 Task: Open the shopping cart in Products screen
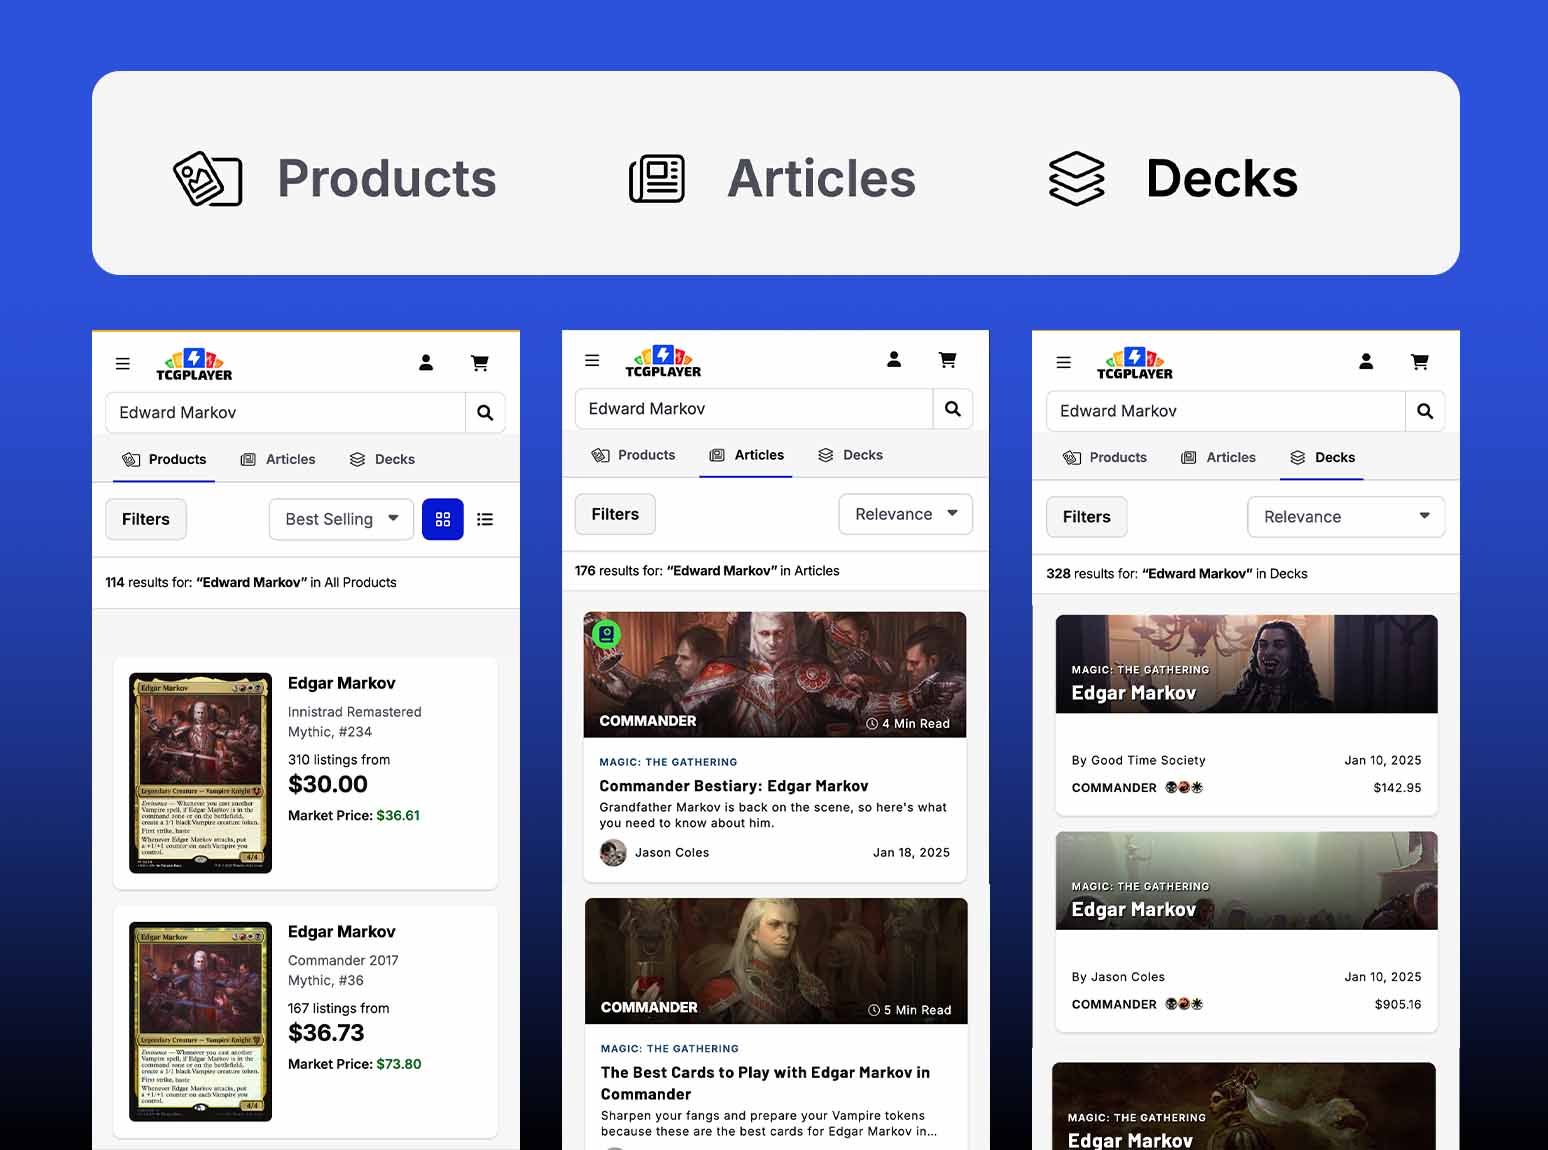point(479,363)
